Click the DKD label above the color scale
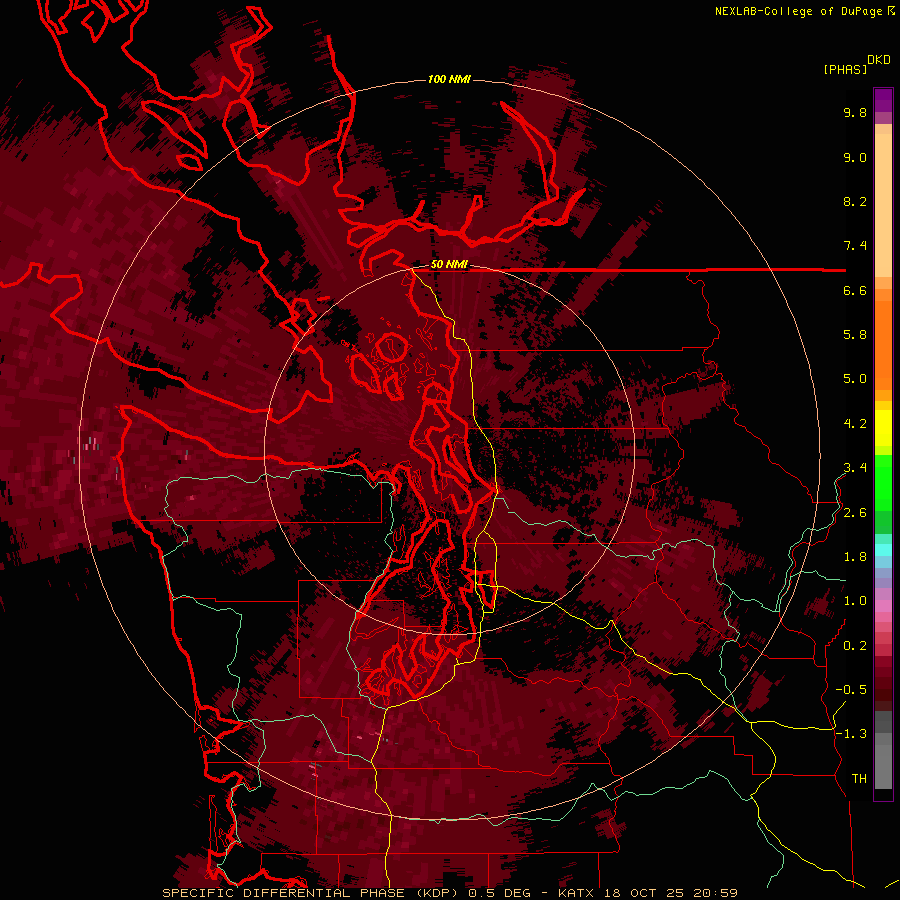The image size is (900, 900). click(x=879, y=60)
